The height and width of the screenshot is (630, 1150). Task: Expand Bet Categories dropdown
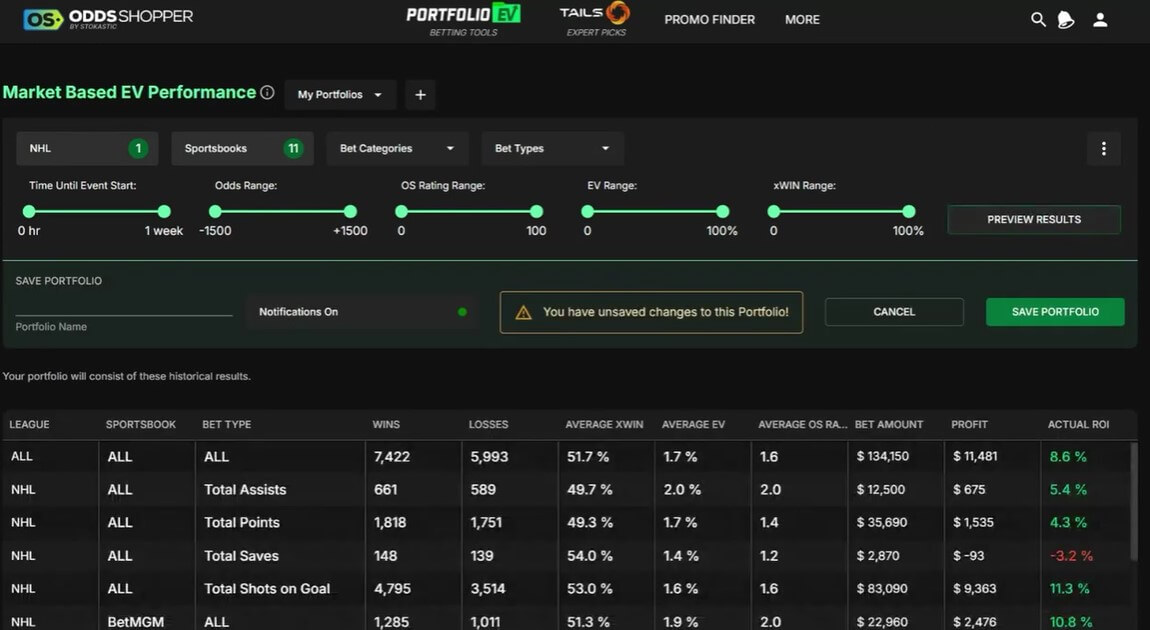click(397, 148)
